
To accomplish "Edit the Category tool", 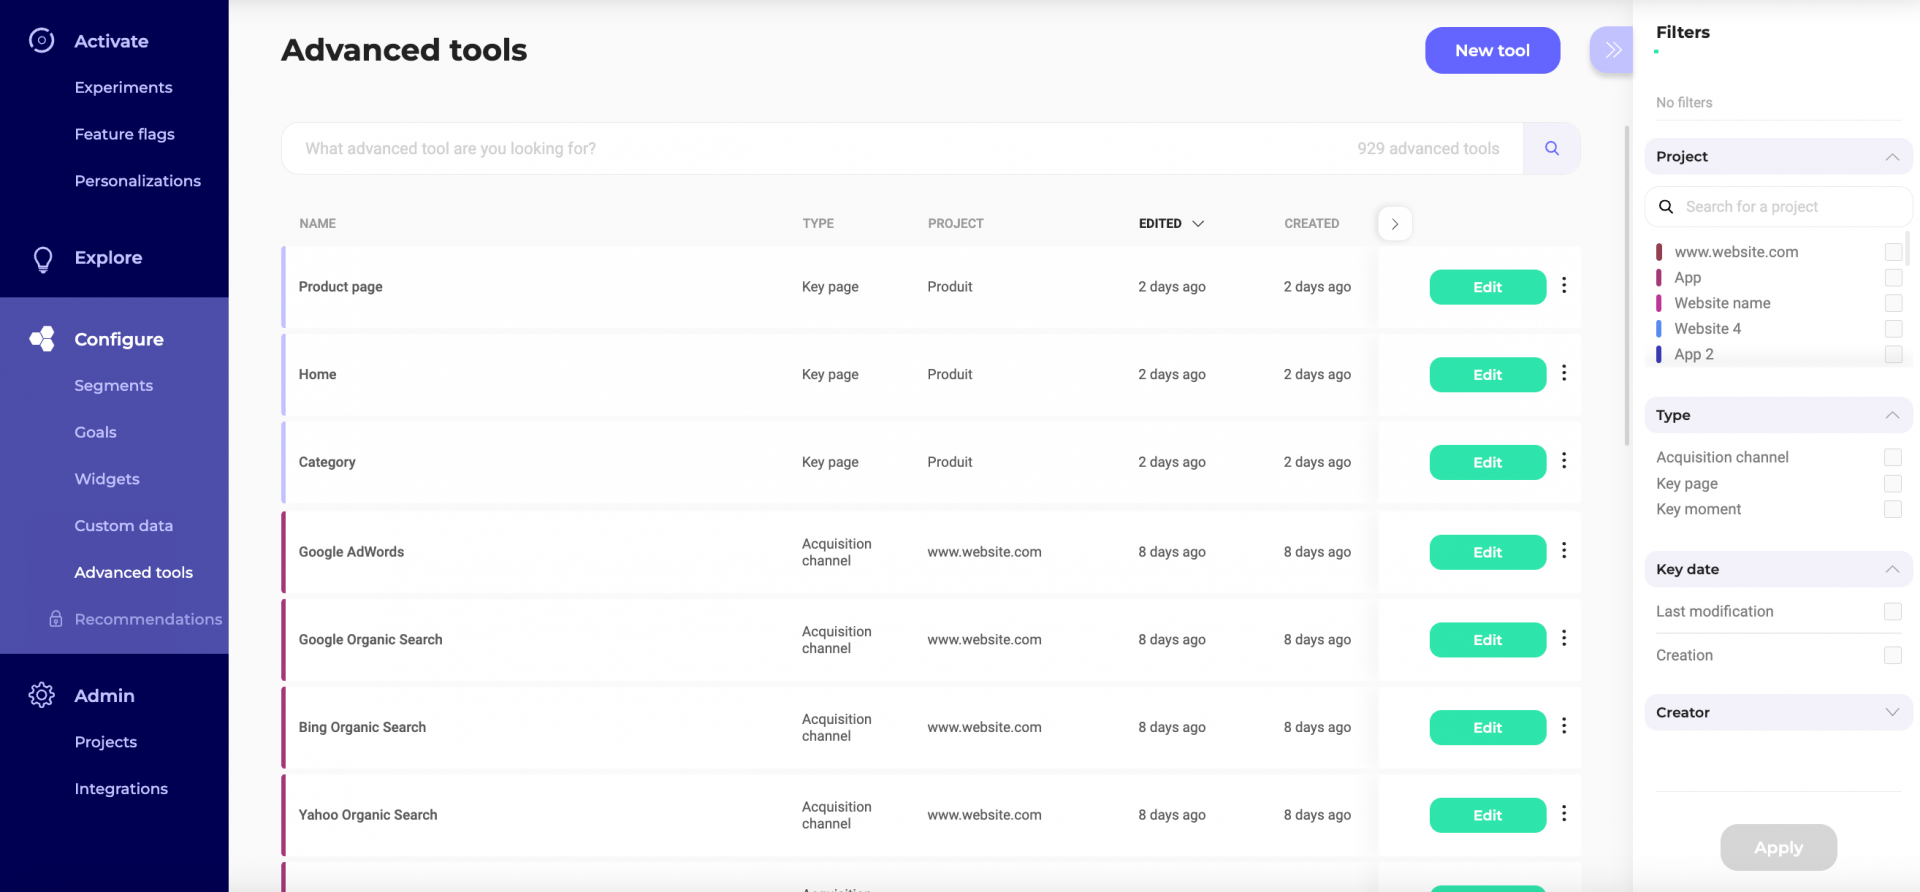I will [1487, 462].
